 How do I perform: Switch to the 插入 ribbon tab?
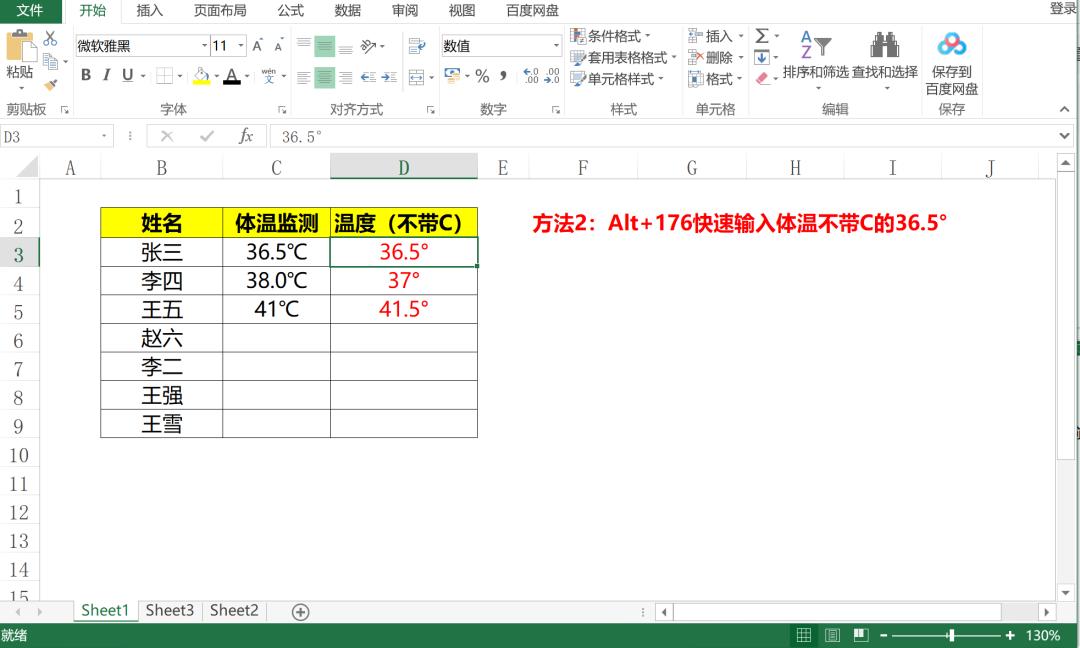click(149, 12)
